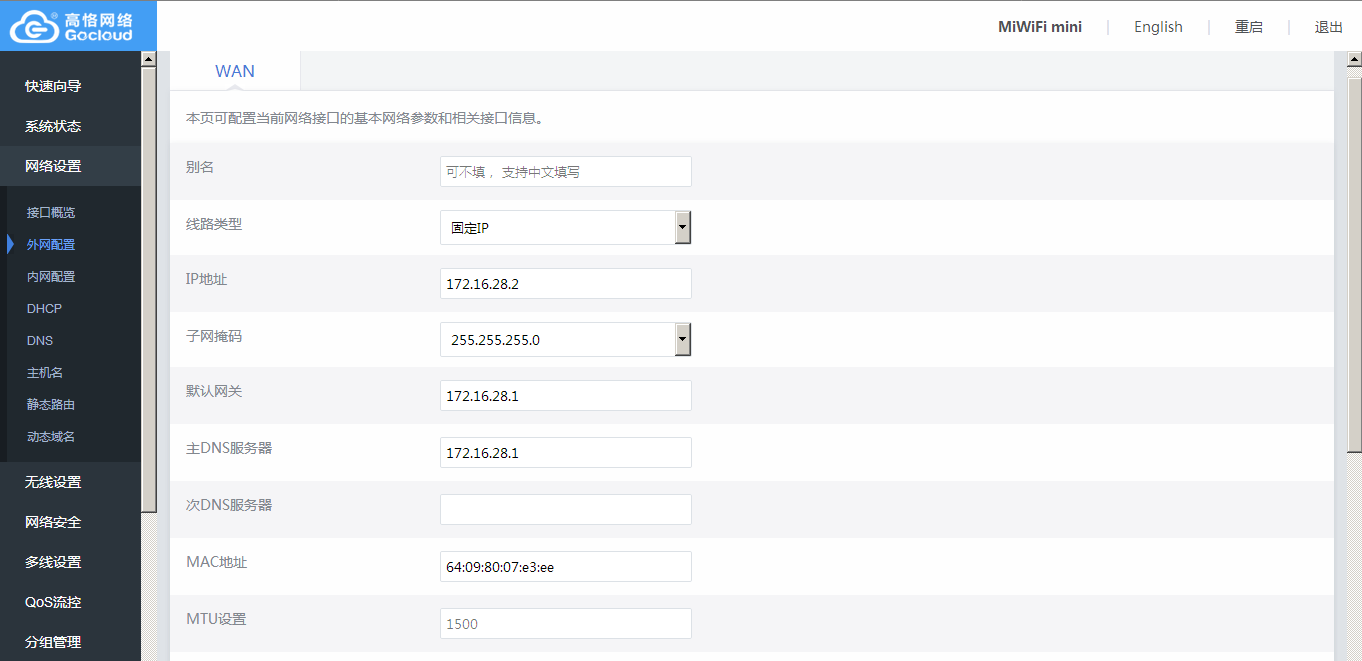1362x661 pixels.
Task: Focus the 别名 alias input field
Action: (566, 171)
